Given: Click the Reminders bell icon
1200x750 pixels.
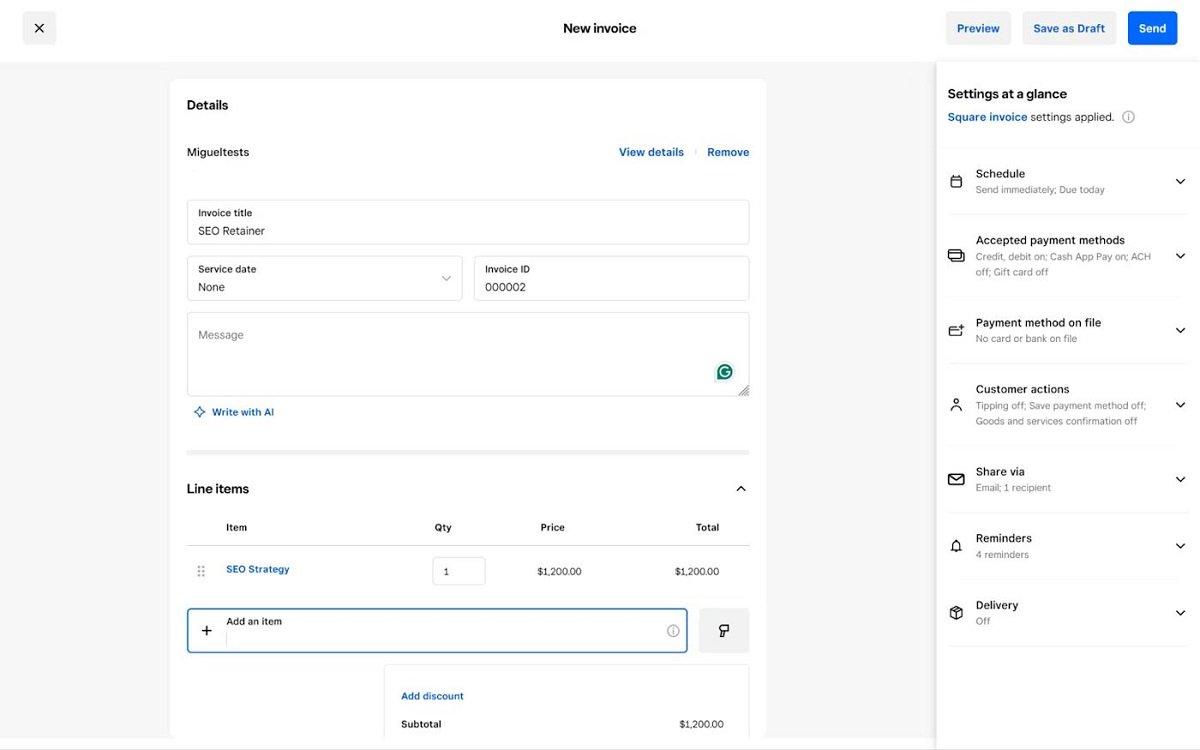Looking at the screenshot, I should [956, 546].
